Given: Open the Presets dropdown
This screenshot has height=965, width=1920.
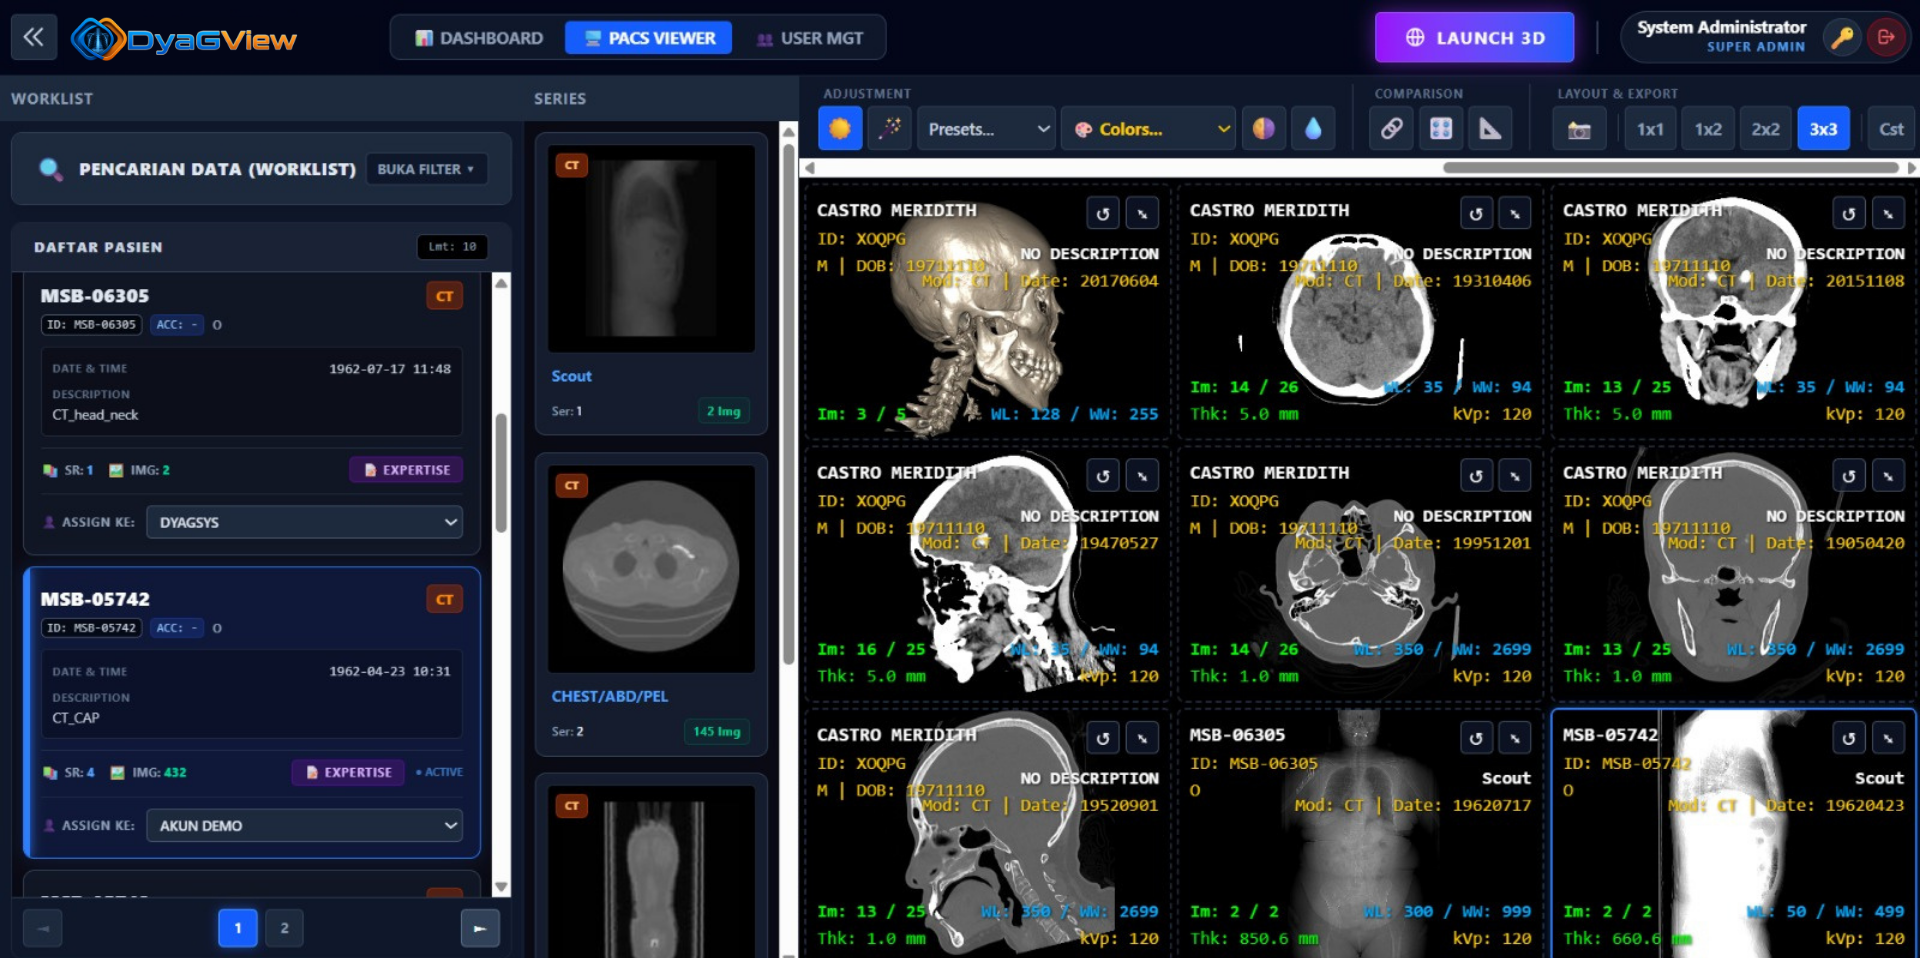Looking at the screenshot, I should (x=986, y=129).
